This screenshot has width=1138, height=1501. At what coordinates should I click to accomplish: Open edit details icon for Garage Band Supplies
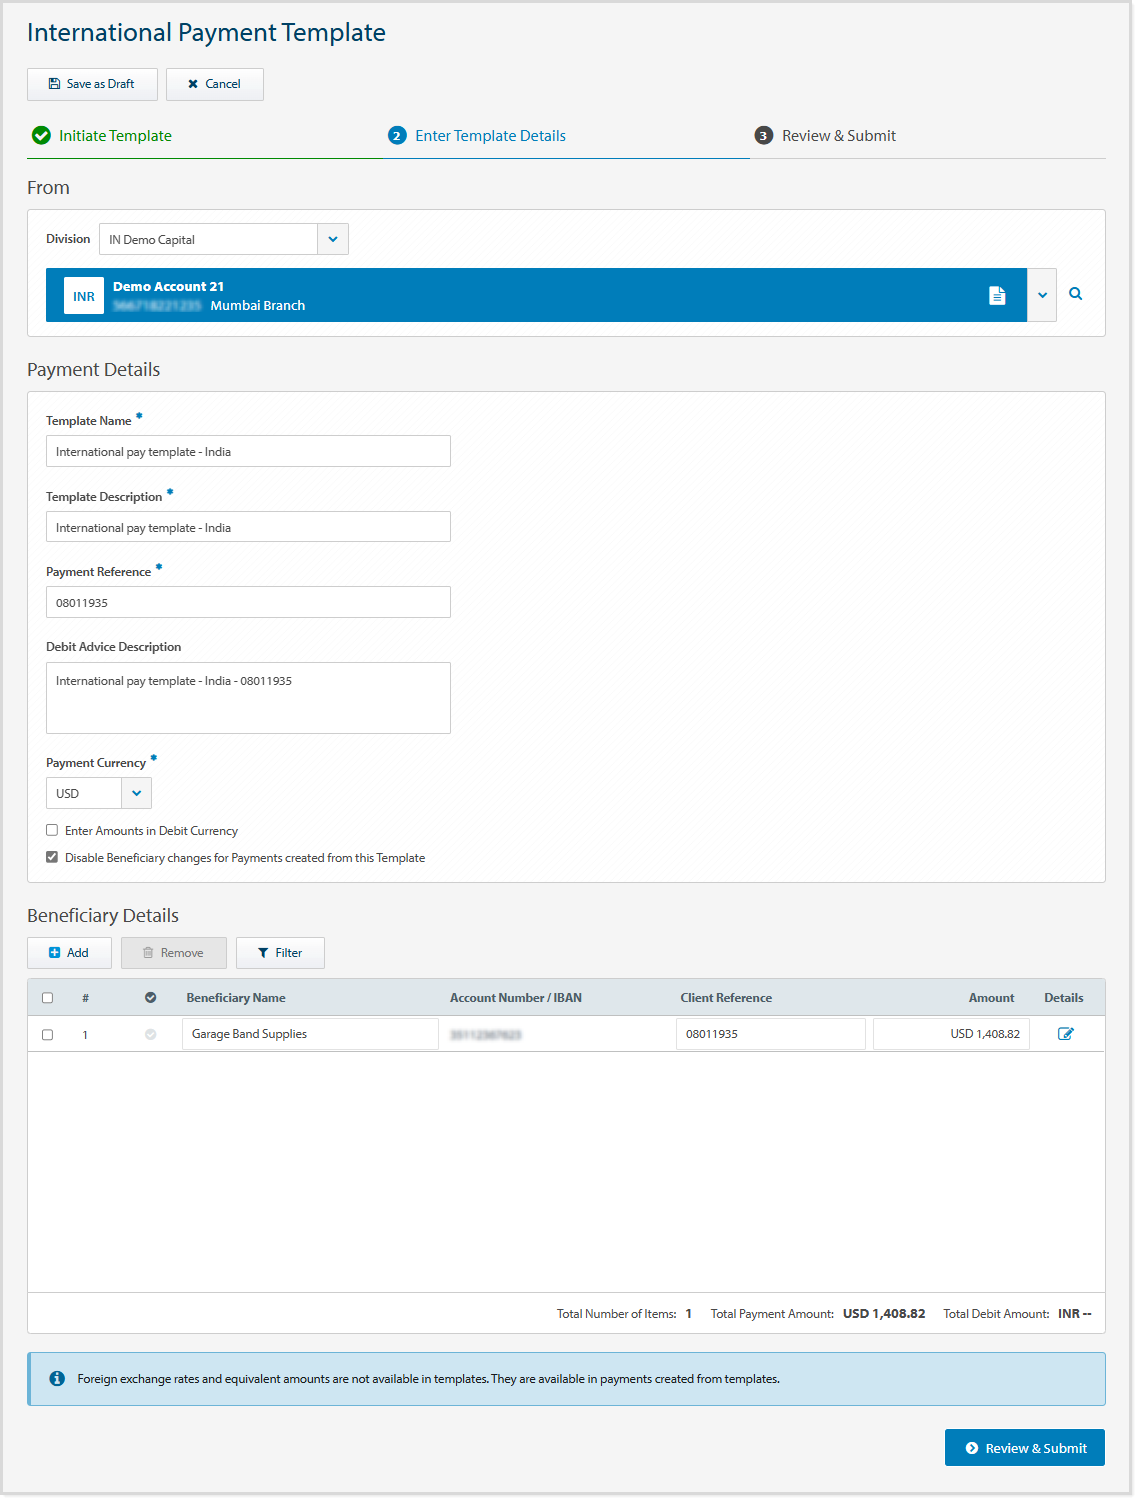(x=1065, y=1034)
